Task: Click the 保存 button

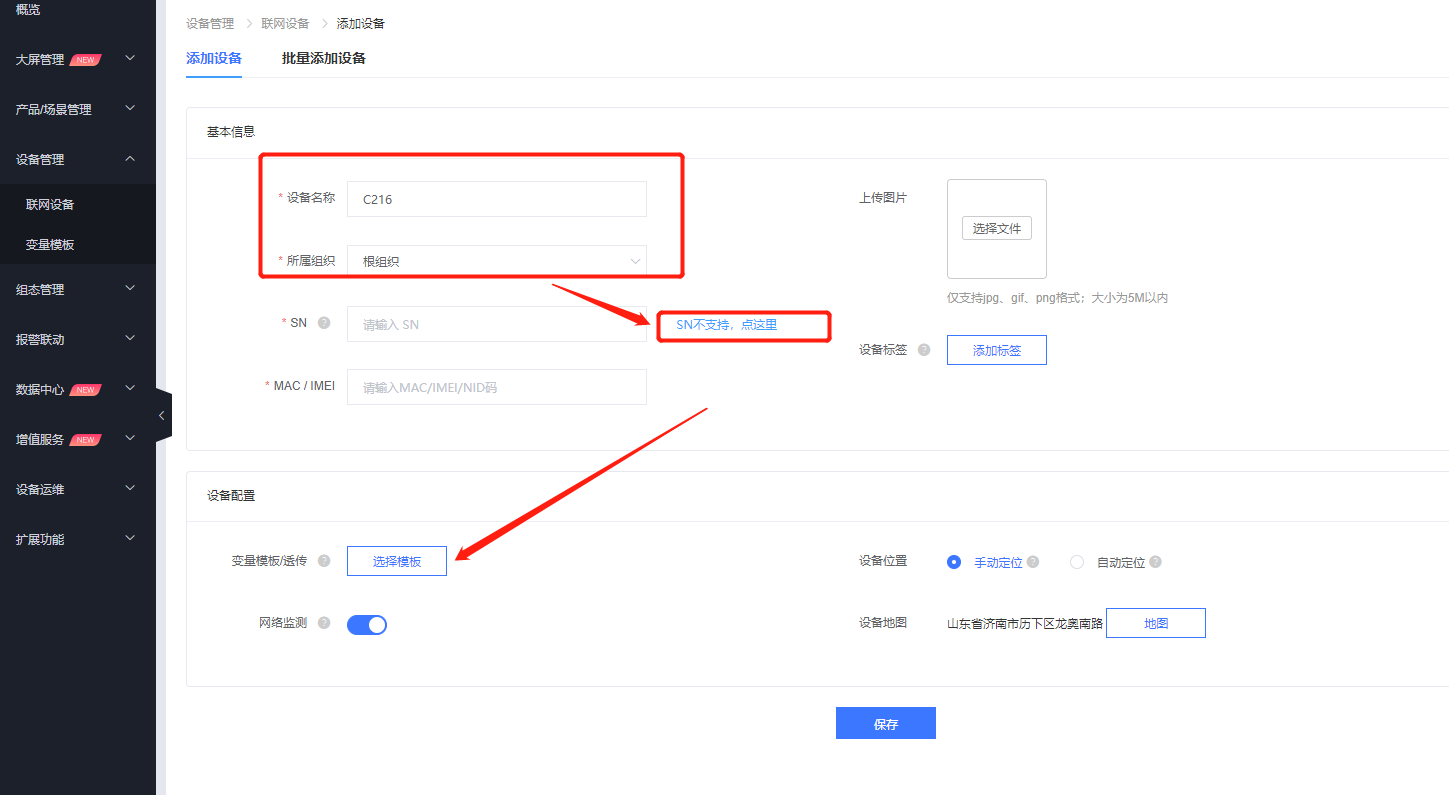Action: 885,723
